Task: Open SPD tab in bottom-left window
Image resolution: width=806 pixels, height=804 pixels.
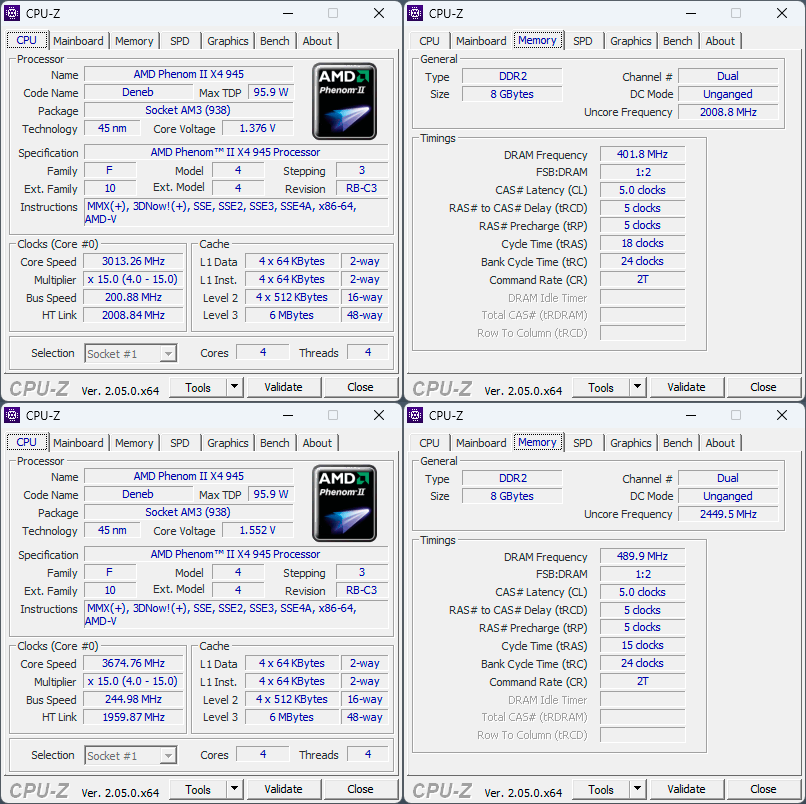Action: [x=180, y=443]
